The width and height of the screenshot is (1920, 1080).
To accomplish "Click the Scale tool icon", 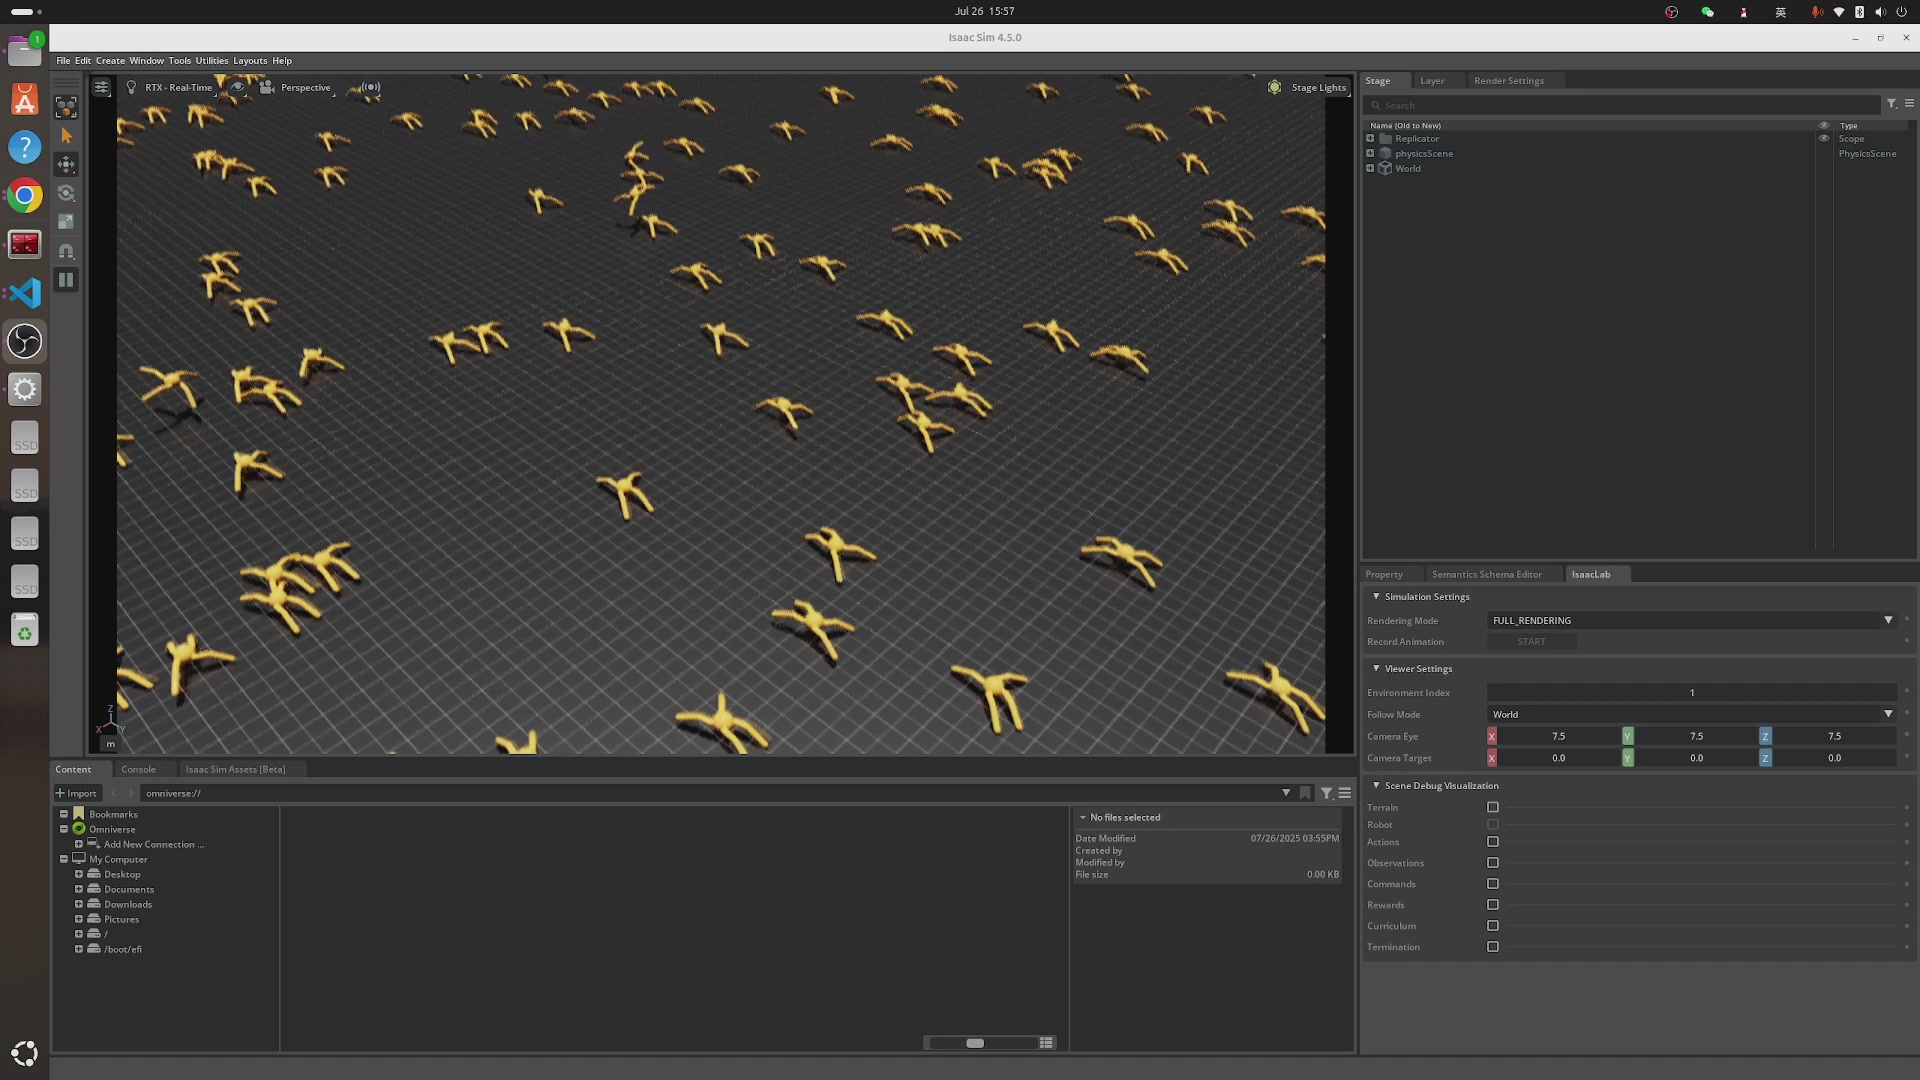I will click(x=66, y=222).
